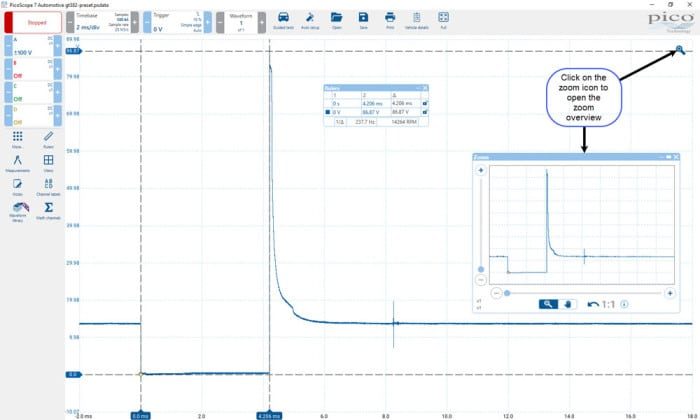Increase timebase with plus stepper
The height and width of the screenshot is (420, 700).
pos(135,22)
